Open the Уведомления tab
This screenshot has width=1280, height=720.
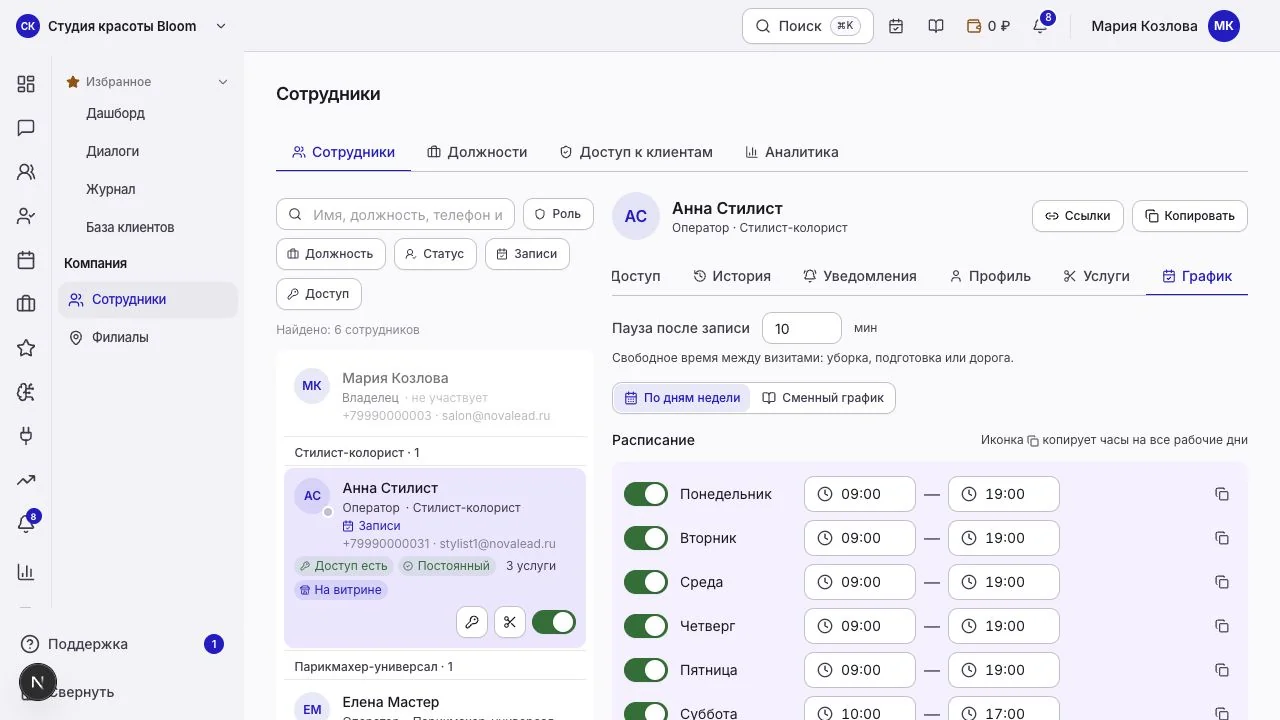click(860, 276)
